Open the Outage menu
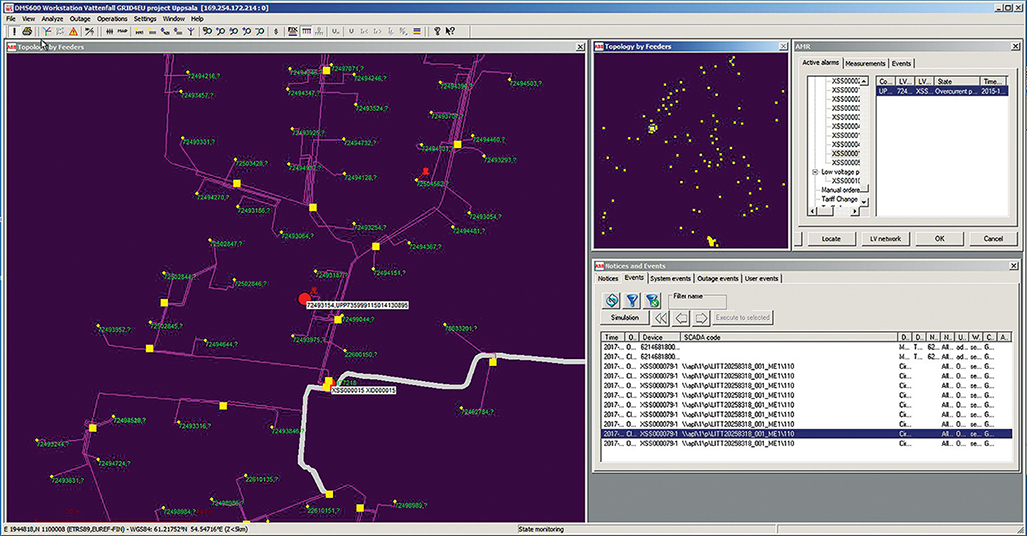Viewport: 1027px width, 536px height. click(80, 19)
